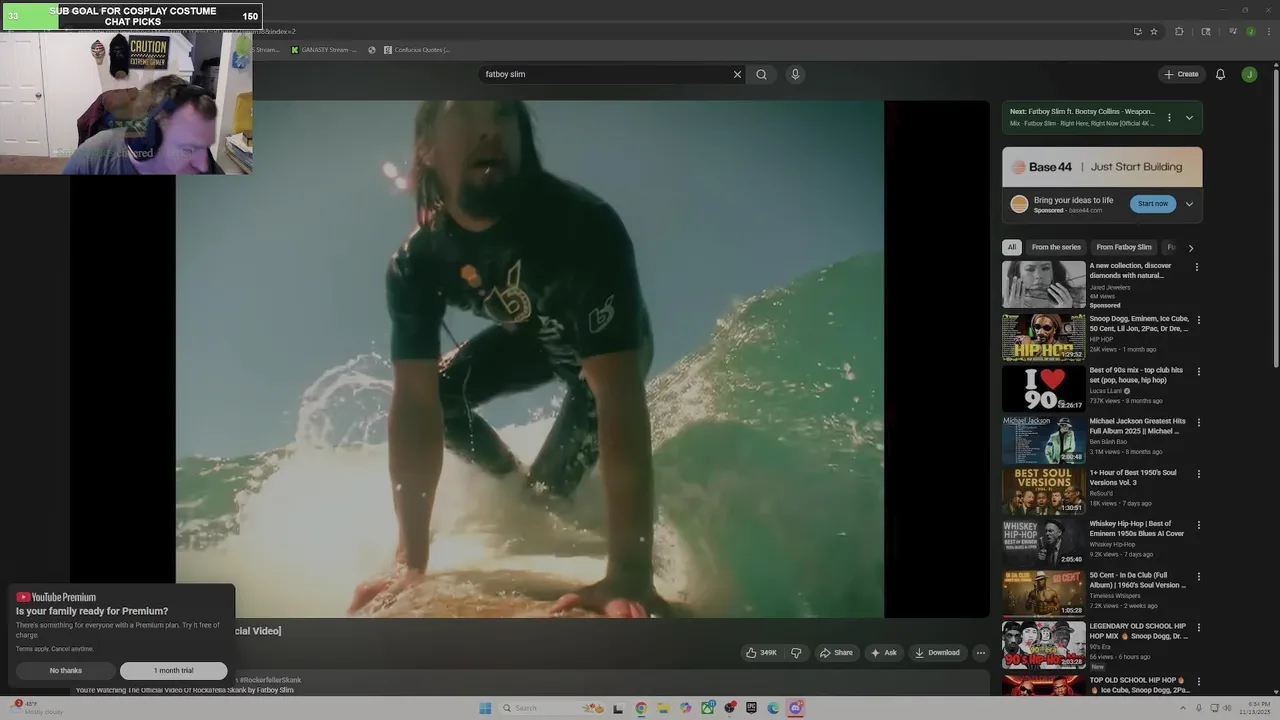This screenshot has width=1280, height=720.
Task: Bookmark this page with the star icon
Action: pyautogui.click(x=1154, y=31)
